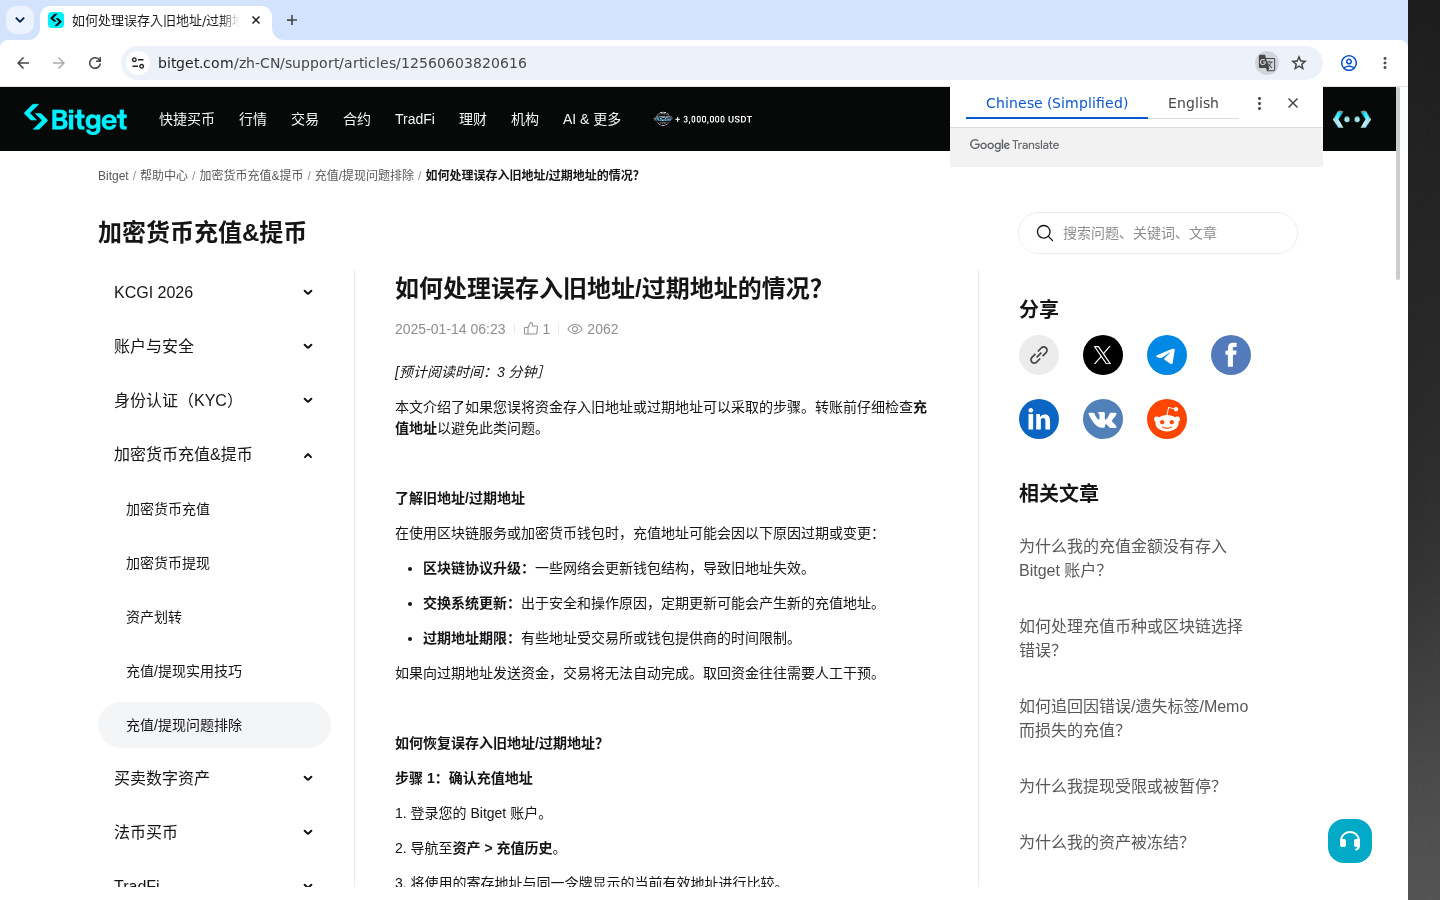
Task: Open related article 为什么我的资产被冻结
Action: click(1103, 842)
